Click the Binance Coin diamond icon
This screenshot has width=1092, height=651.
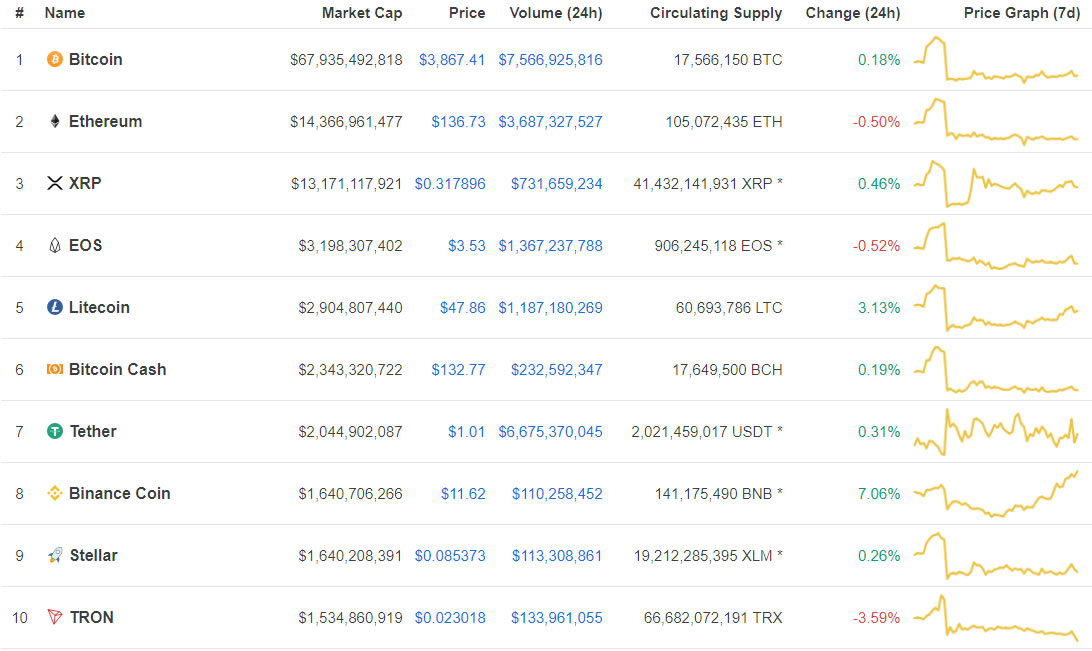click(53, 493)
